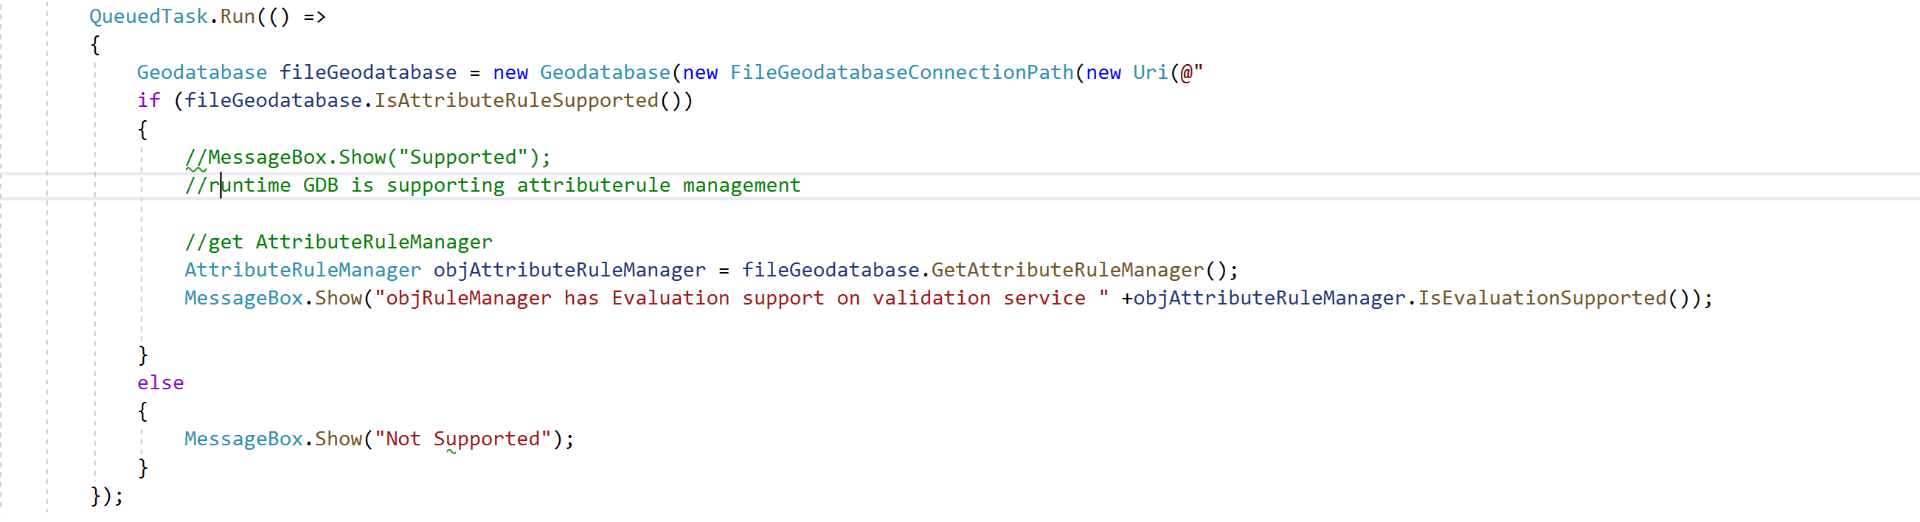Click the Uri class name

coord(1150,73)
